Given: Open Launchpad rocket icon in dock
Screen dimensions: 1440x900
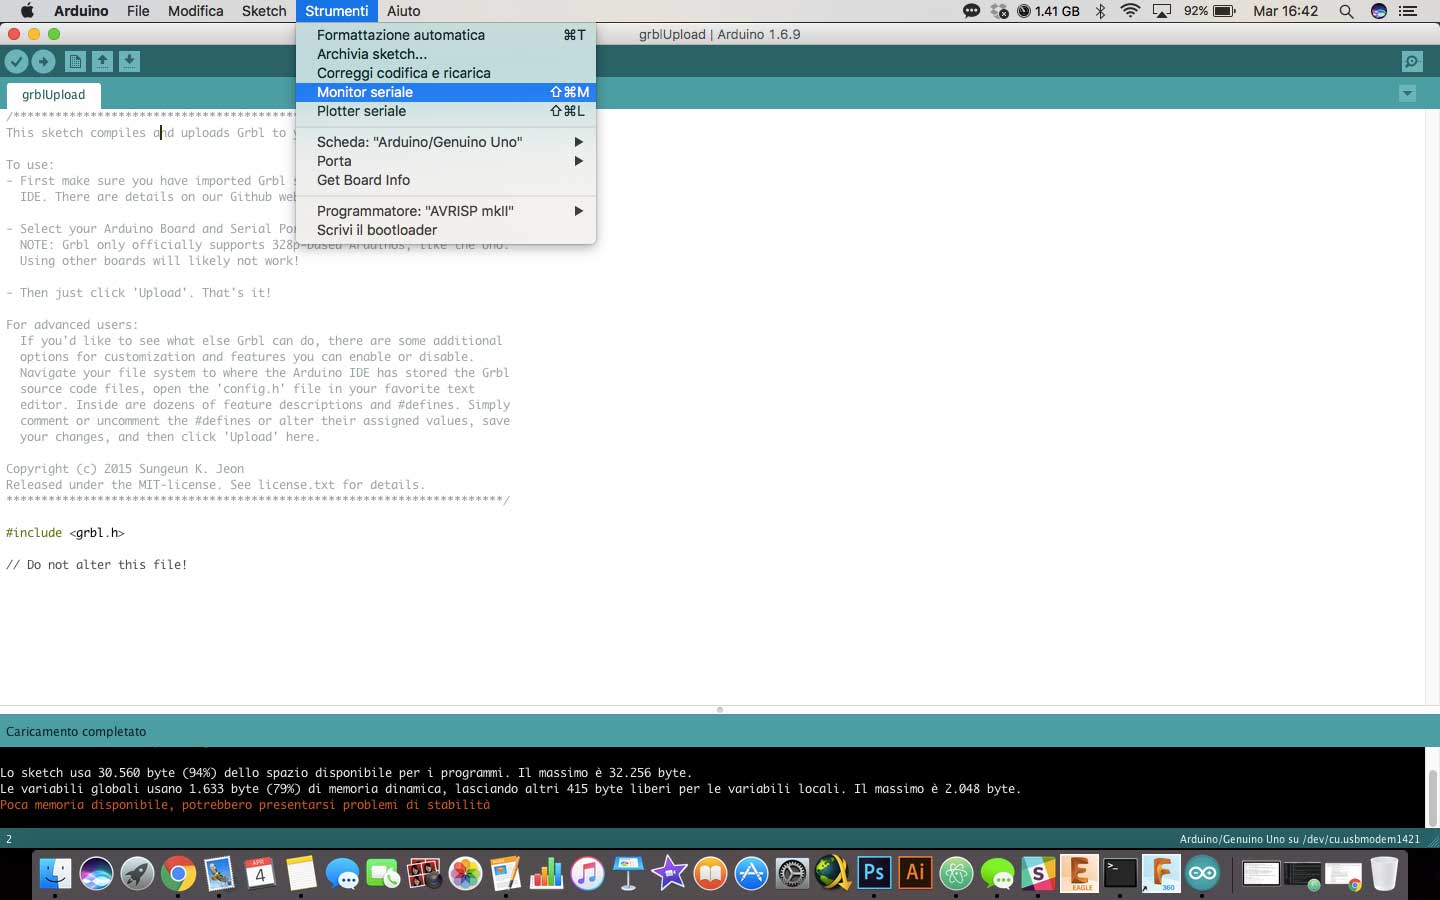Looking at the screenshot, I should point(137,874).
